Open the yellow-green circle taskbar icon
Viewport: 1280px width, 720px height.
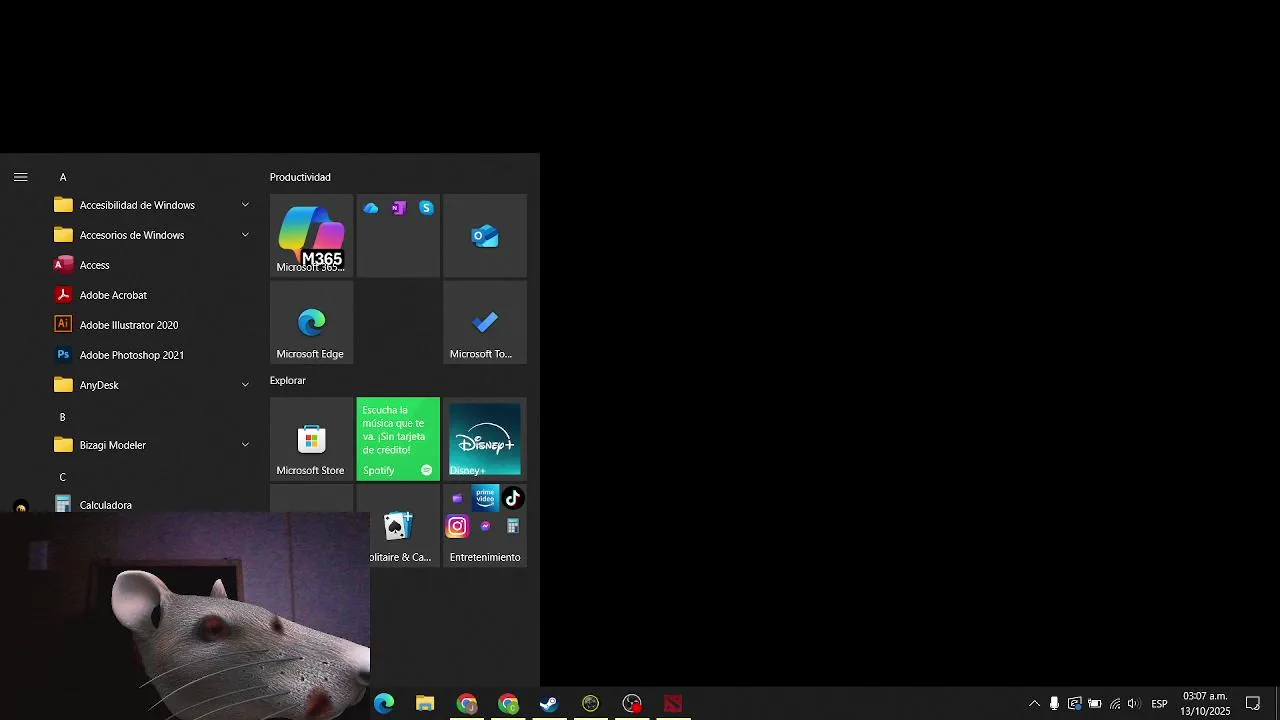590,704
